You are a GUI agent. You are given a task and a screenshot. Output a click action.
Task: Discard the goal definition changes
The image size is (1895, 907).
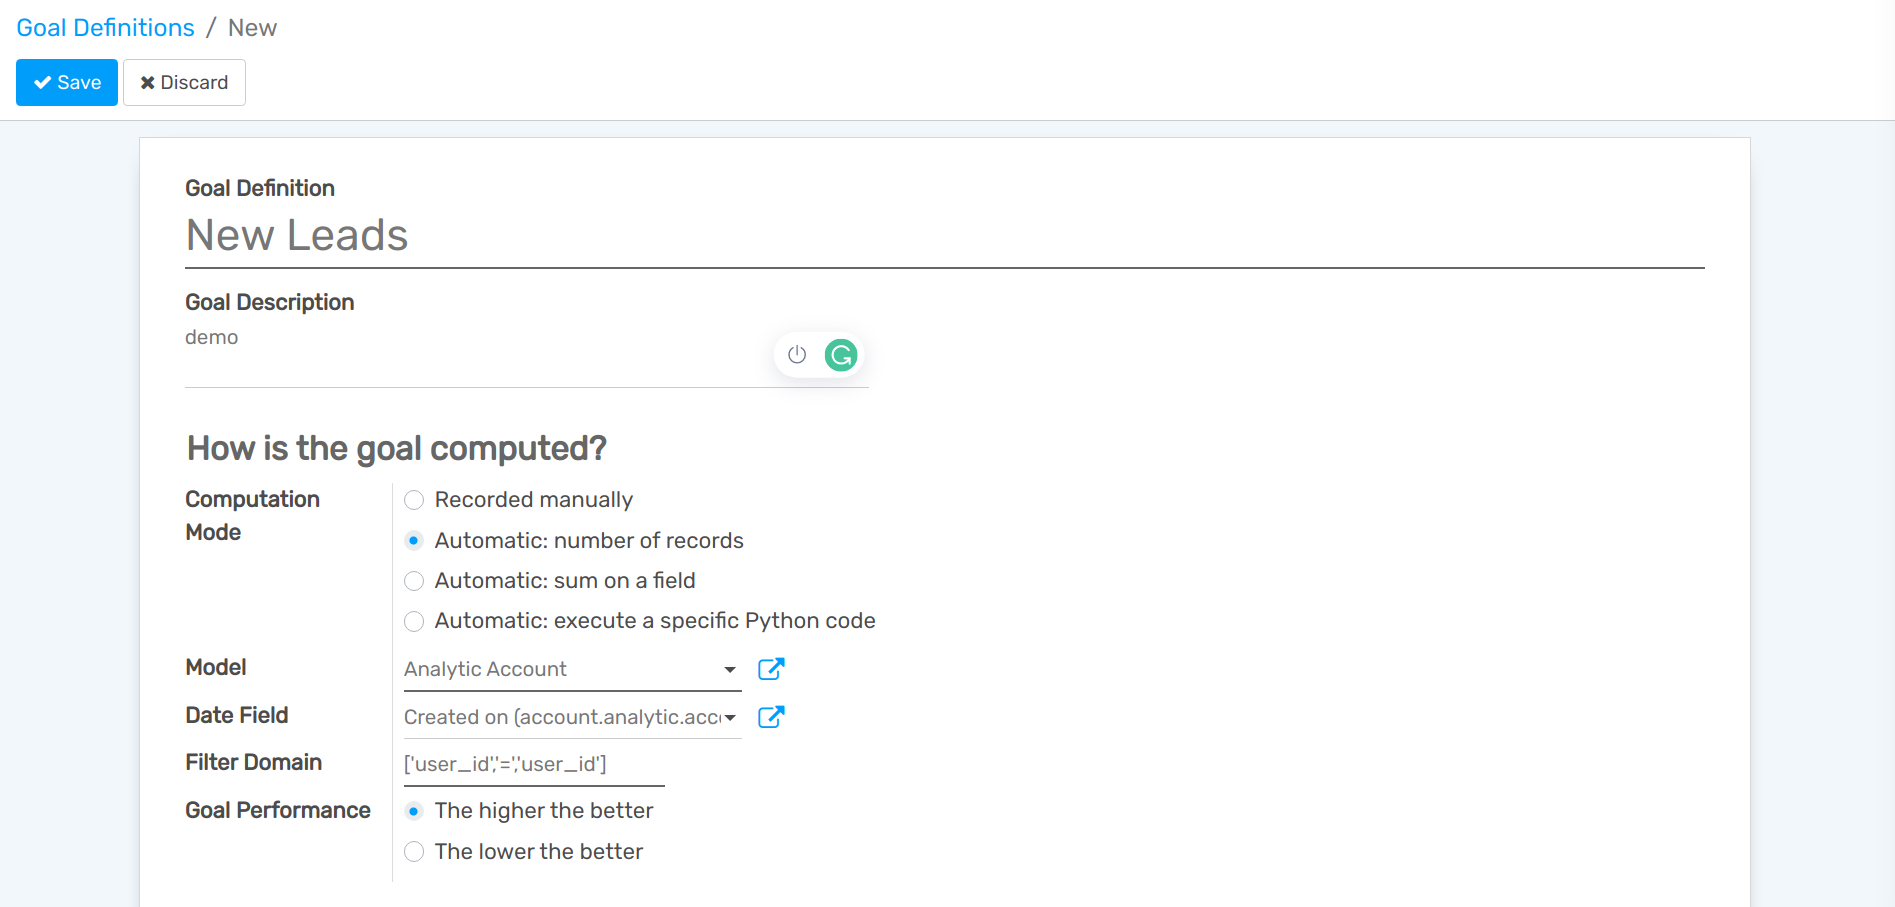[184, 82]
